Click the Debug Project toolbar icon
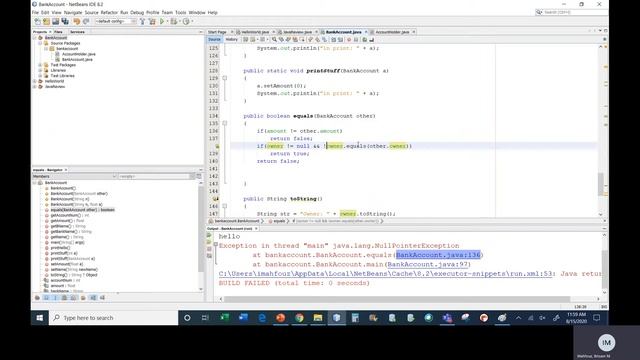Image resolution: width=640 pixels, height=360 pixels. coord(174,21)
